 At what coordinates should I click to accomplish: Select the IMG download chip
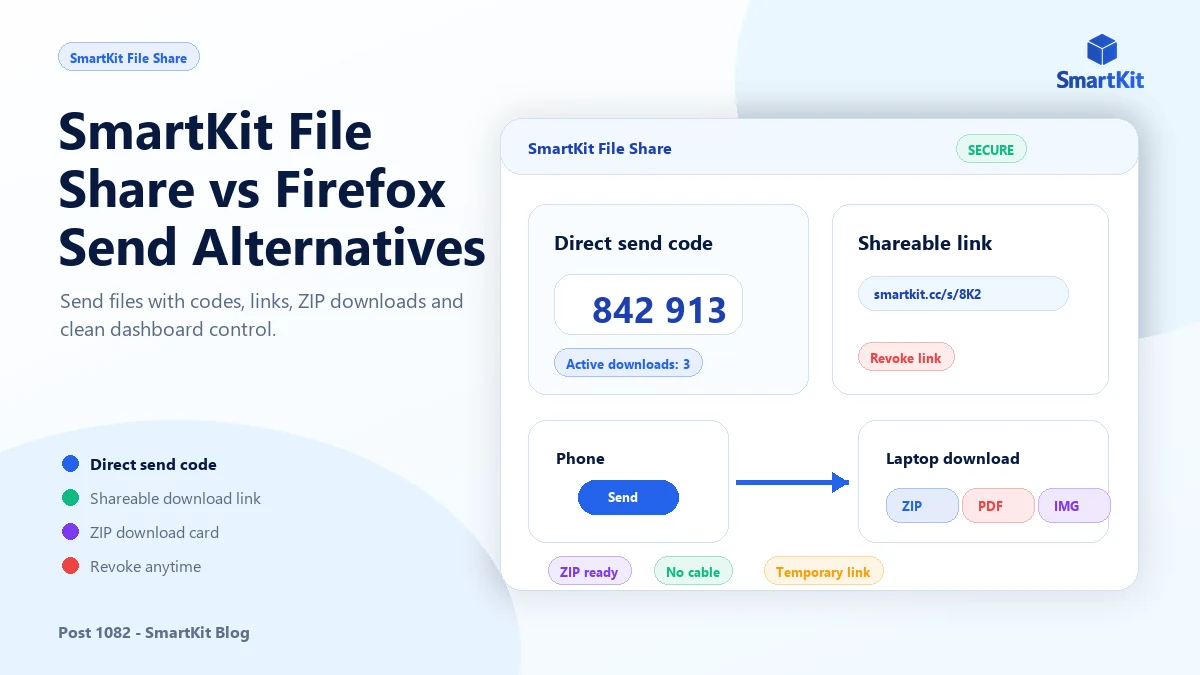[1074, 505]
